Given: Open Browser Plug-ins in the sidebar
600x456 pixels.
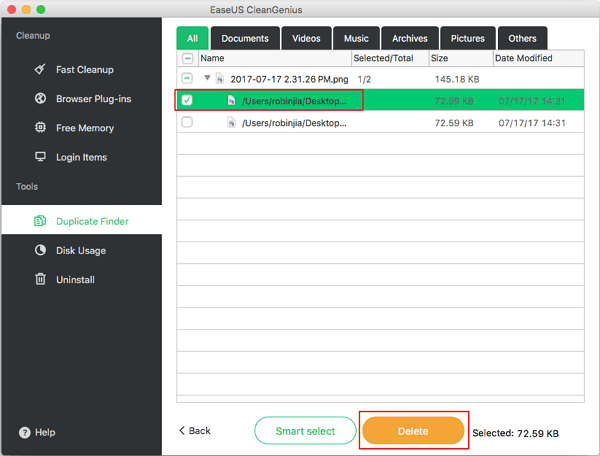Looking at the screenshot, I should [82, 98].
